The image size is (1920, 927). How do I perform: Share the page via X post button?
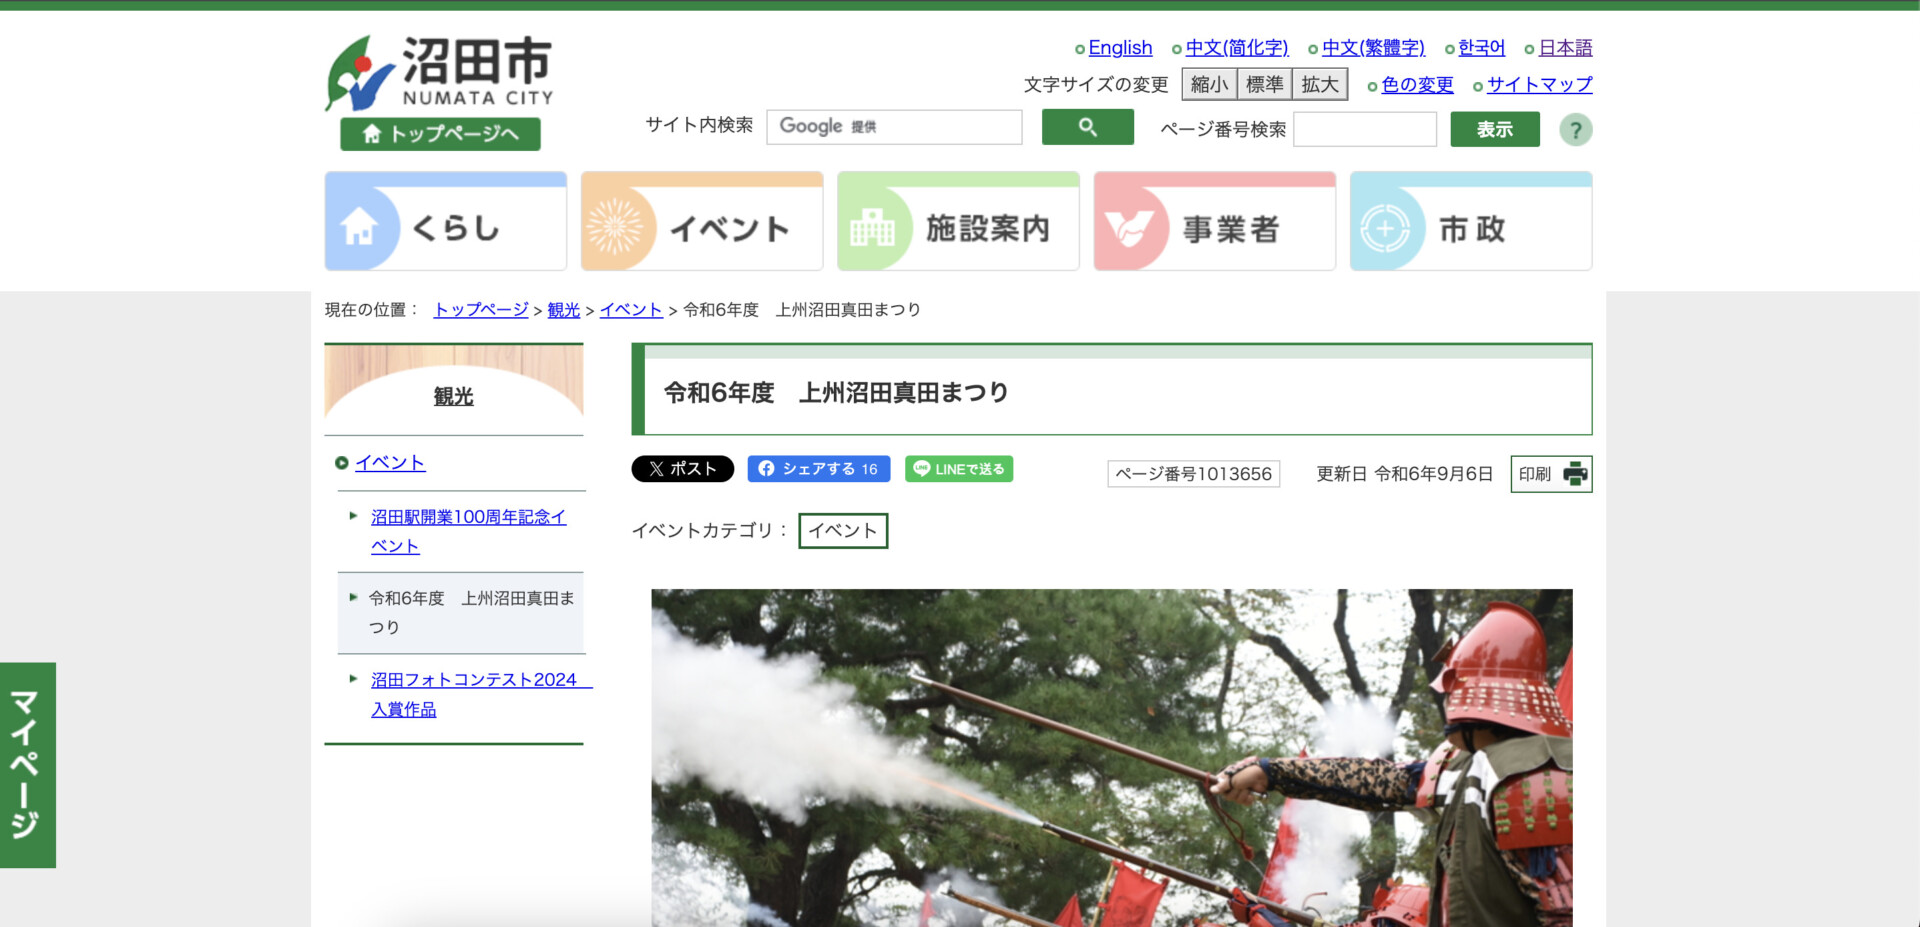[x=682, y=469]
